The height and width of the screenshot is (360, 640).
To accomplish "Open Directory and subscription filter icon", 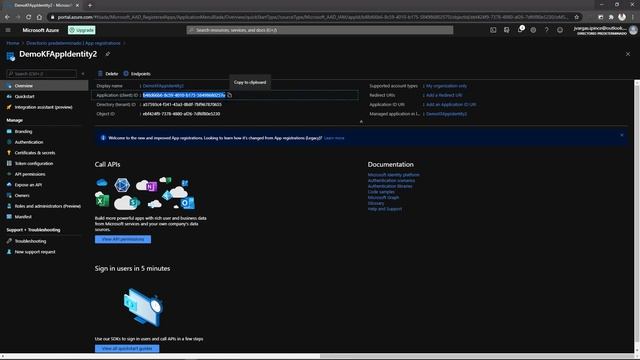I will tap(507, 30).
